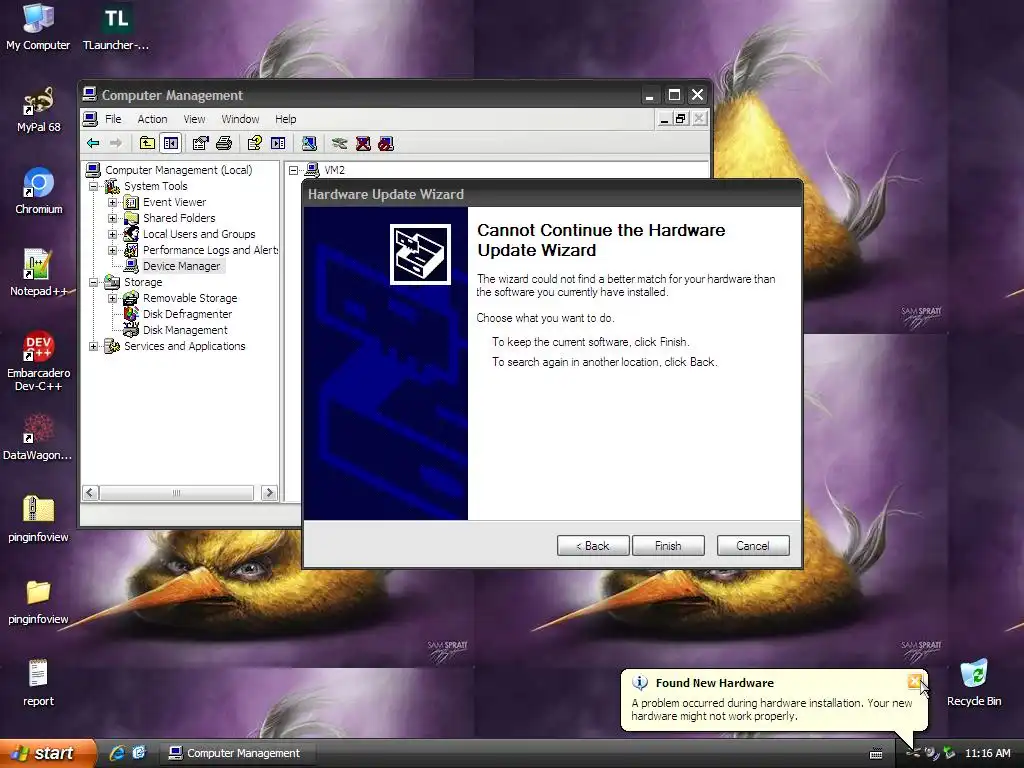Expand the Performance Logs and Alerts node
Screen dimensions: 1024x768
pos(112,250)
